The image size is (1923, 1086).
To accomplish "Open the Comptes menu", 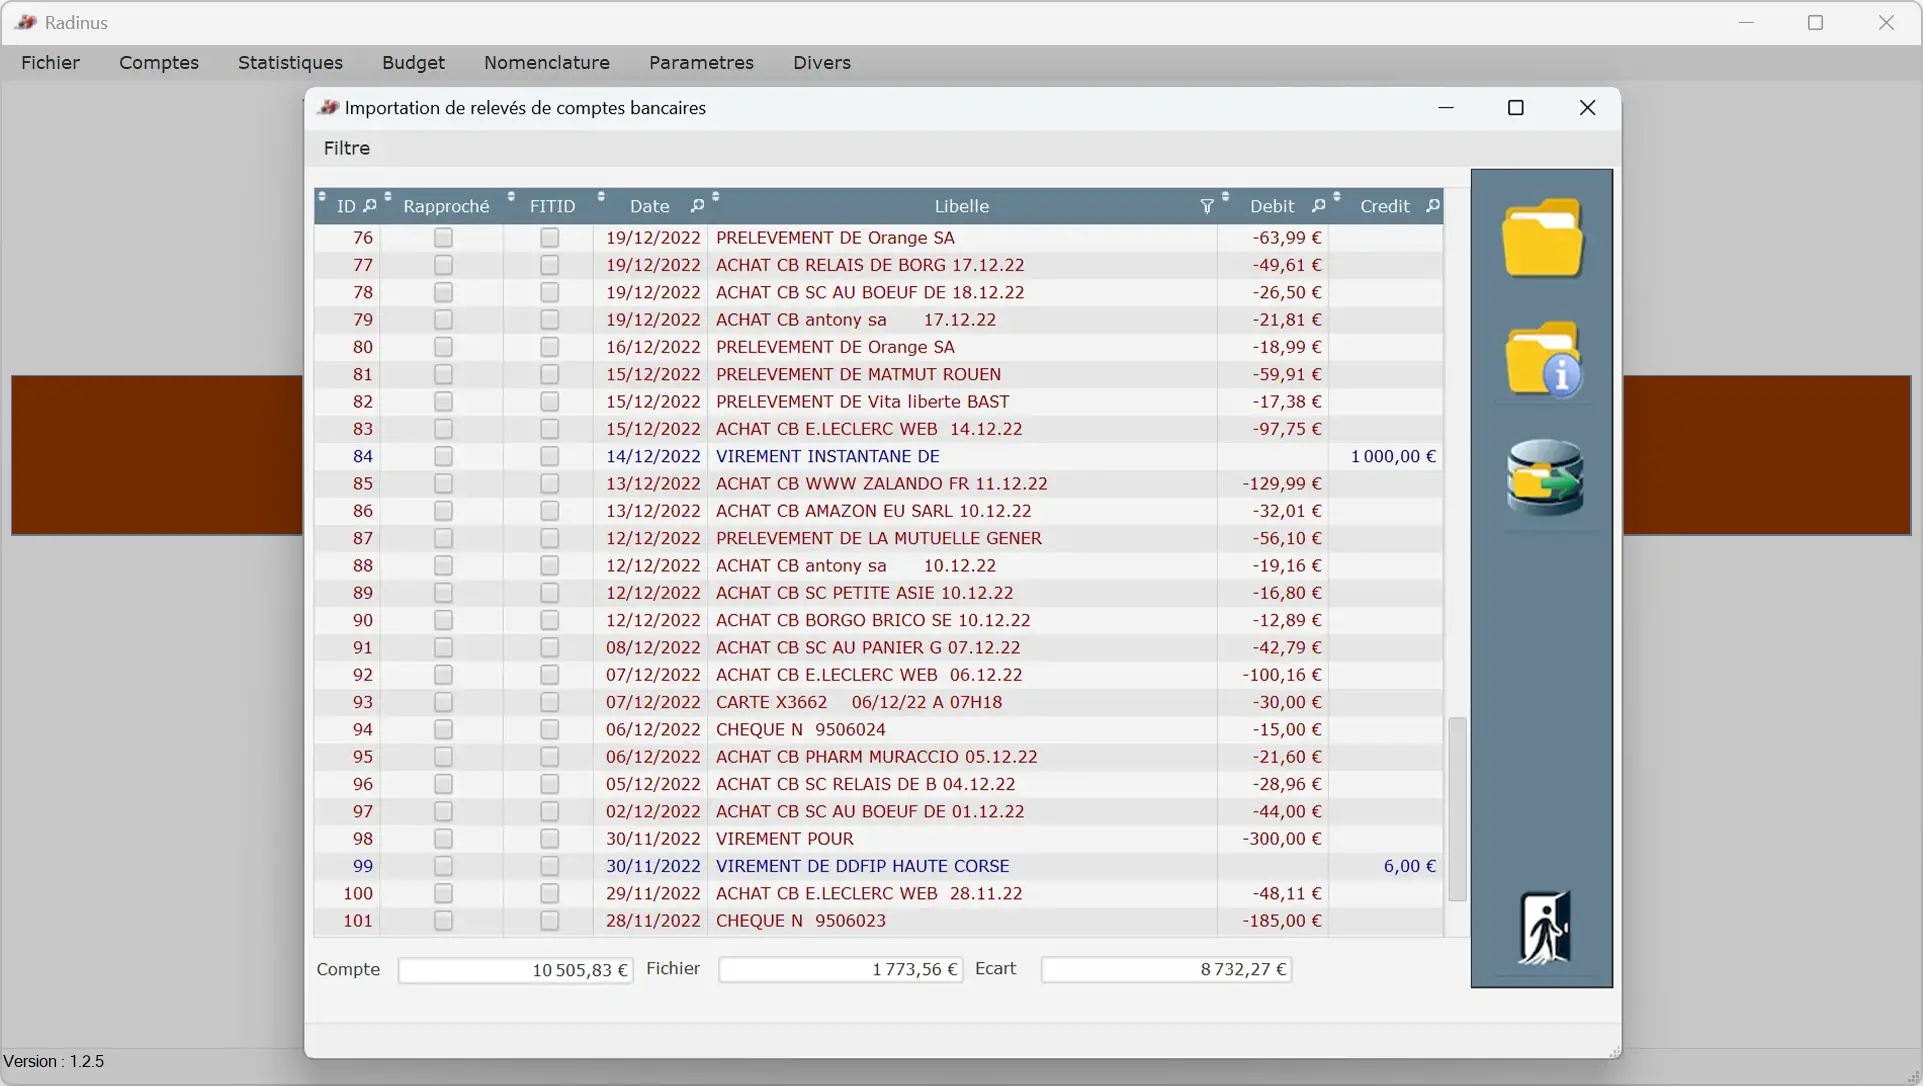I will (157, 62).
